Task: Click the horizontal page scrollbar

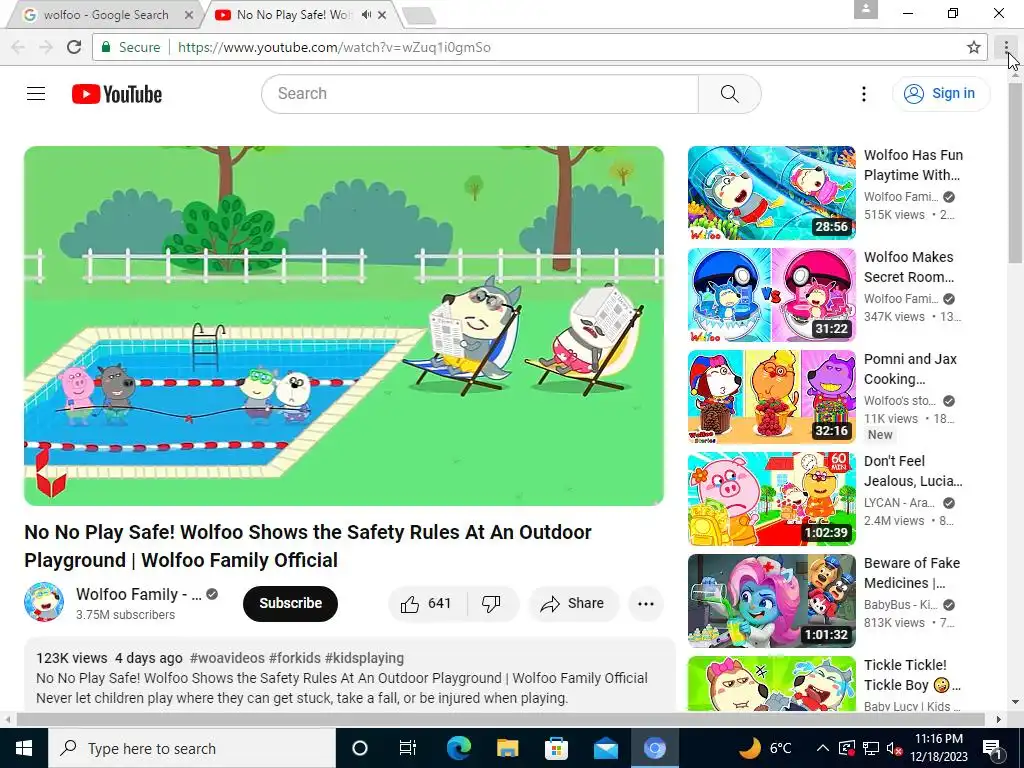Action: [500, 719]
